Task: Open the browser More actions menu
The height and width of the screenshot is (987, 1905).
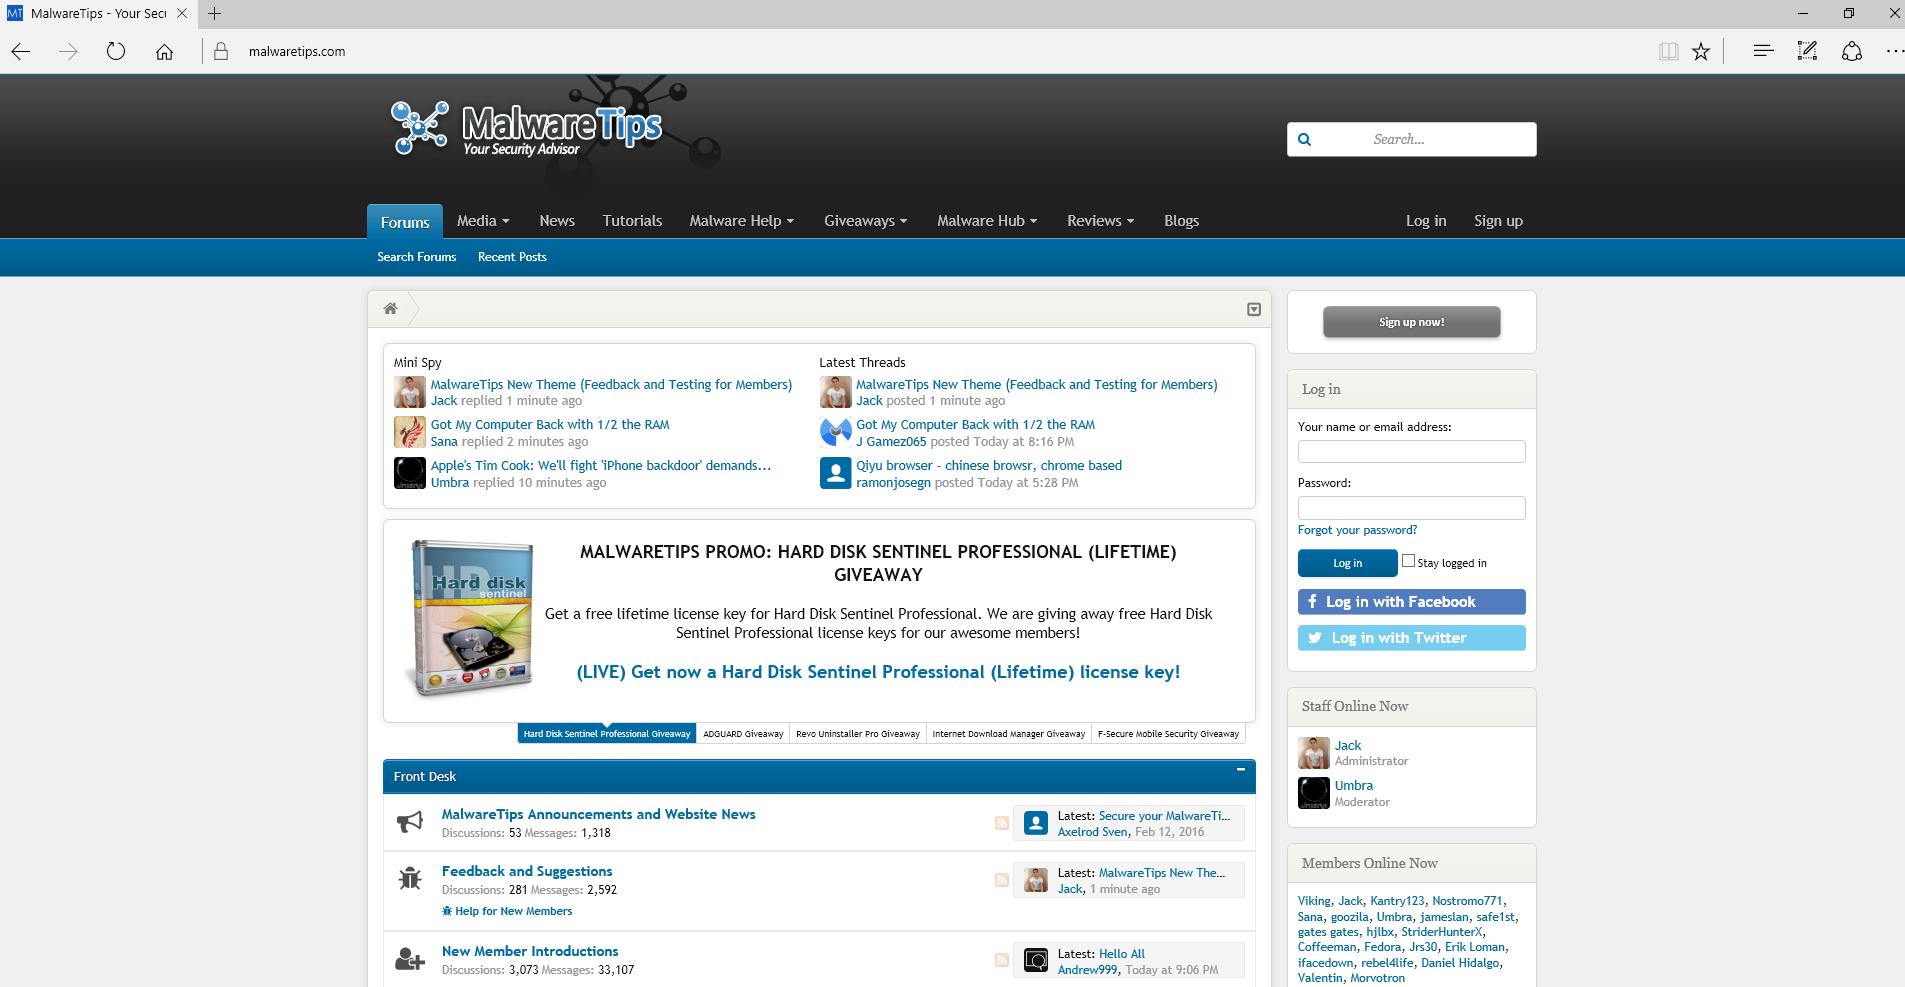Action: tap(1893, 51)
